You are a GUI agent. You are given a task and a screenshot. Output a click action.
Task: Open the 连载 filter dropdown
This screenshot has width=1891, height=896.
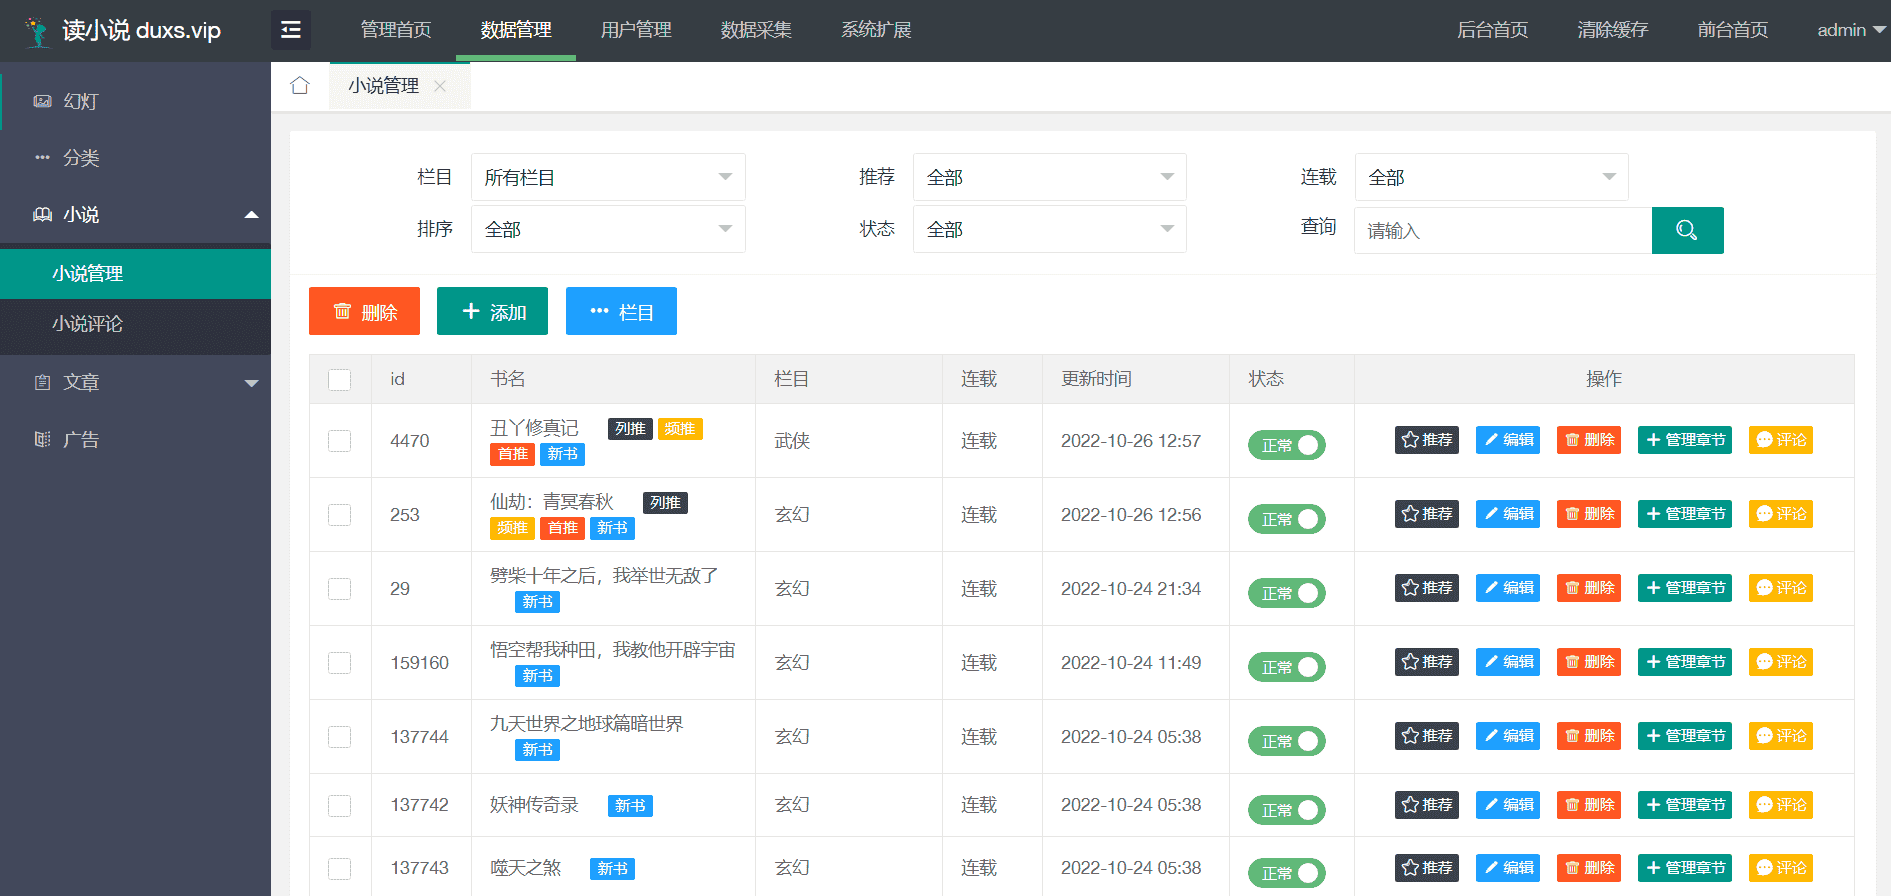pyautogui.click(x=1491, y=177)
